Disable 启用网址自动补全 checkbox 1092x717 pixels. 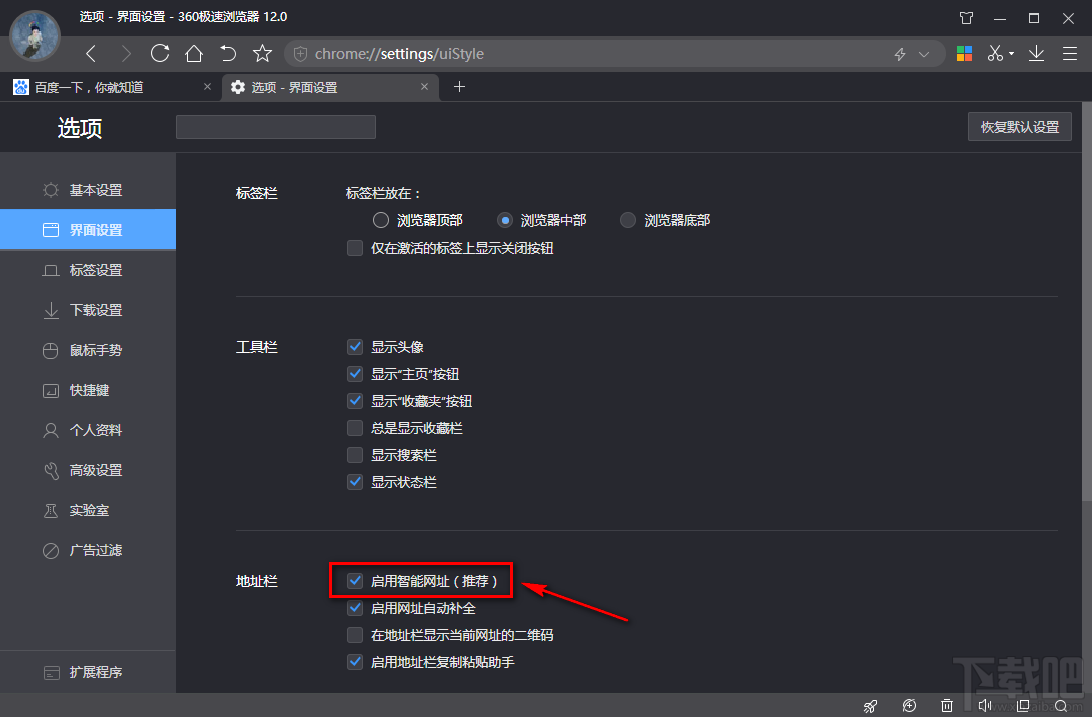[355, 608]
